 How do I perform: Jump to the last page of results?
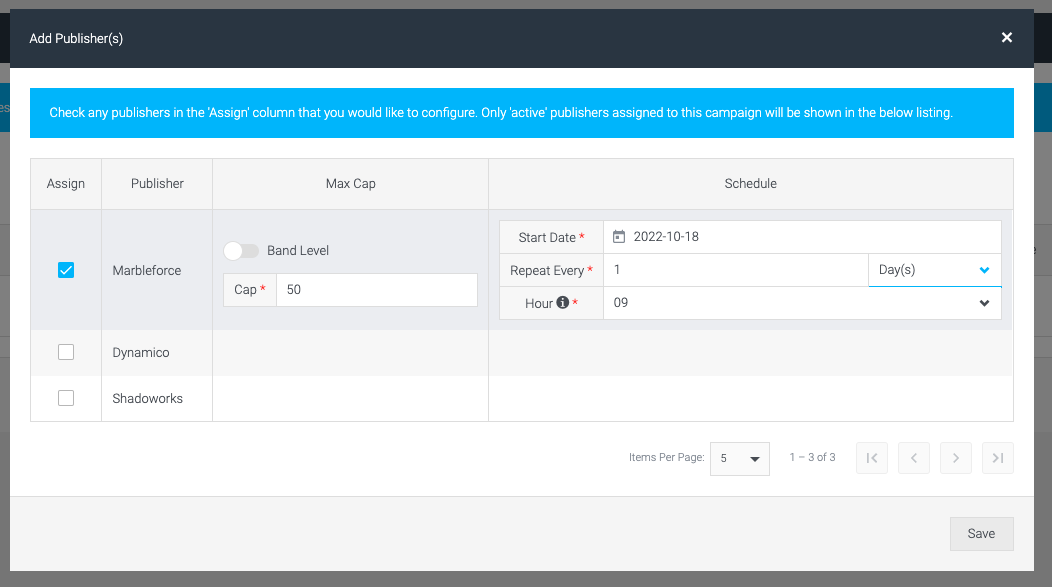tap(998, 458)
